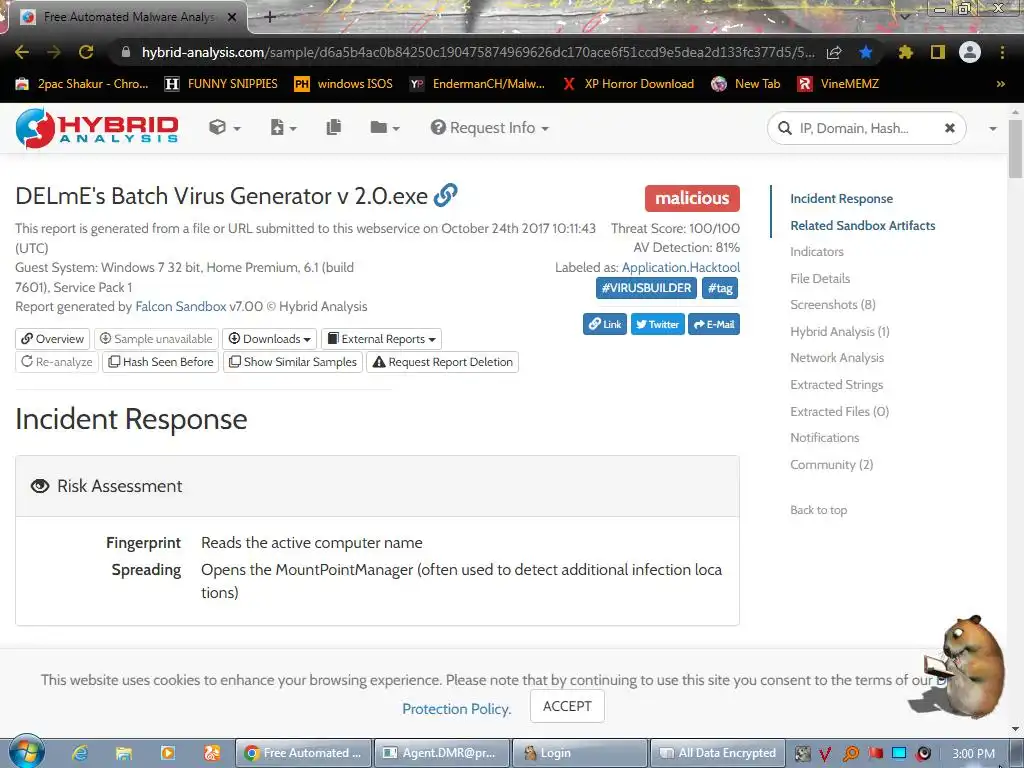Open the Protection Policy link
The width and height of the screenshot is (1024, 768).
(x=456, y=709)
